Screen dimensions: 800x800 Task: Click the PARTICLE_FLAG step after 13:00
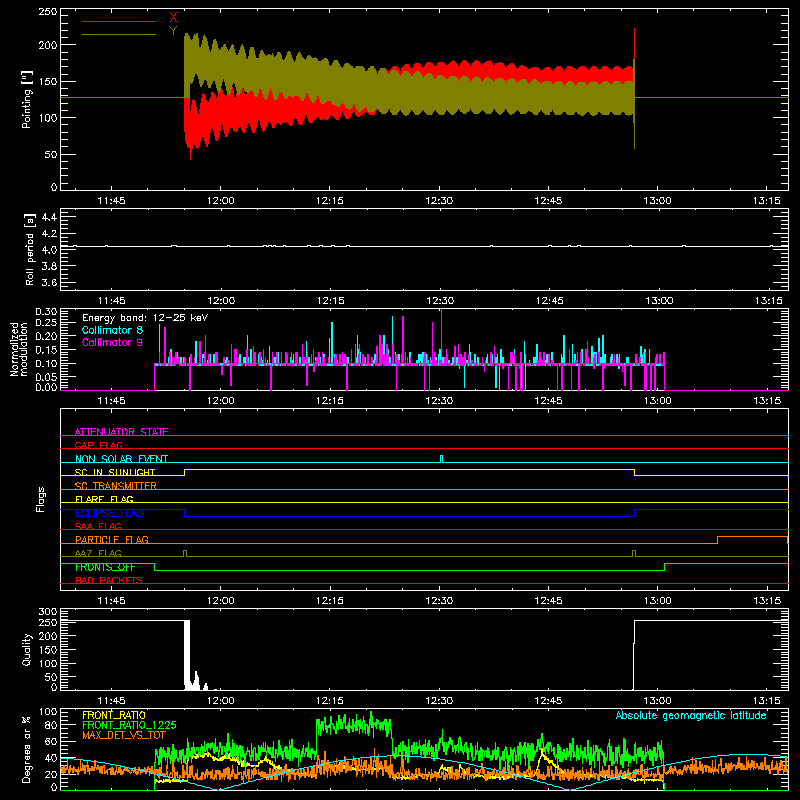point(717,540)
